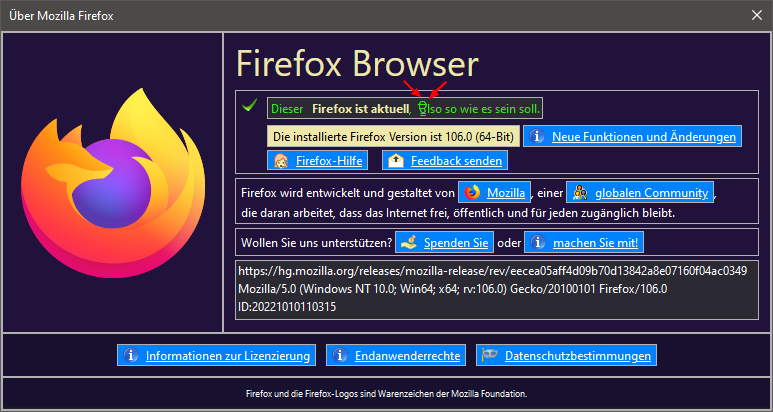The width and height of the screenshot is (773, 412).
Task: Open Neue Funktionen und Änderungen link
Action: coord(645,136)
